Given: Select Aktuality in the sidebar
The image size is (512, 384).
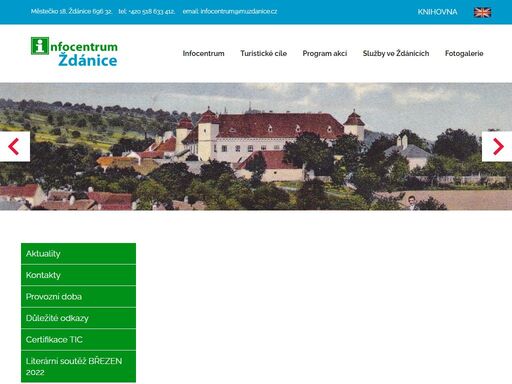Looking at the screenshot, I should 78,254.
